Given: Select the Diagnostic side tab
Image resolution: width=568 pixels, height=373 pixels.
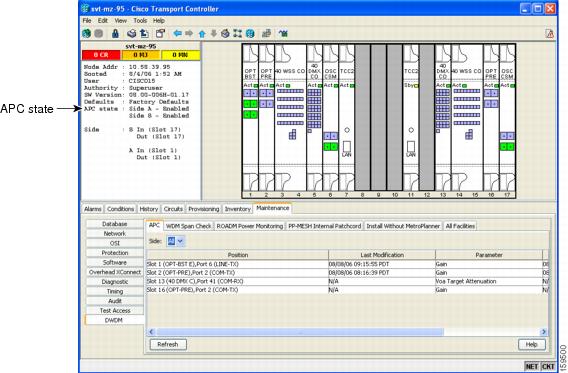Looking at the screenshot, I should point(114,282).
